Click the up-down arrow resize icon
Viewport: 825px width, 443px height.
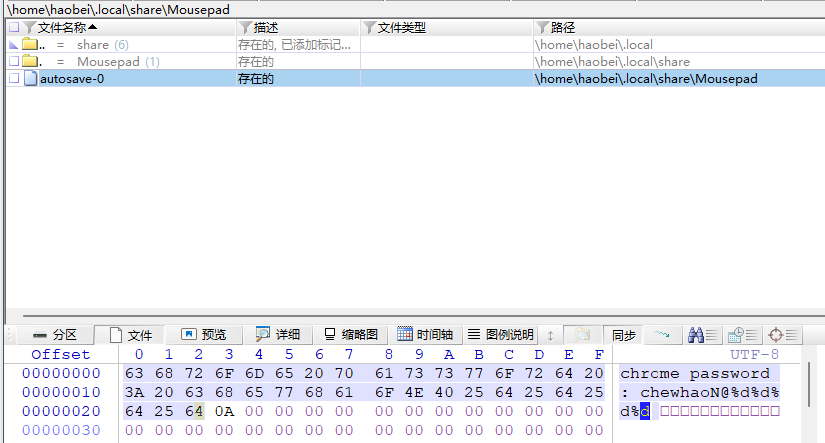(550, 335)
